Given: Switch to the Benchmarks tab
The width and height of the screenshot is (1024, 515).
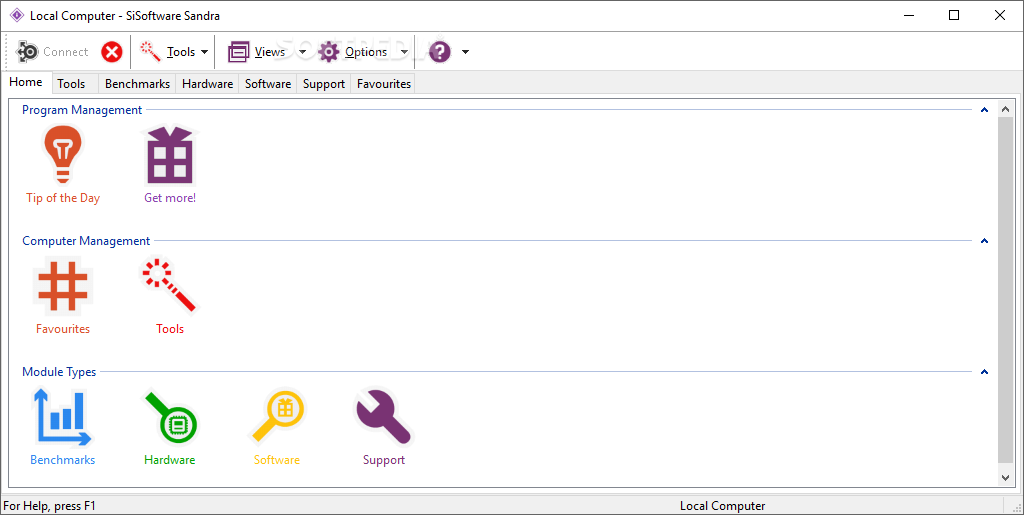Looking at the screenshot, I should (137, 84).
